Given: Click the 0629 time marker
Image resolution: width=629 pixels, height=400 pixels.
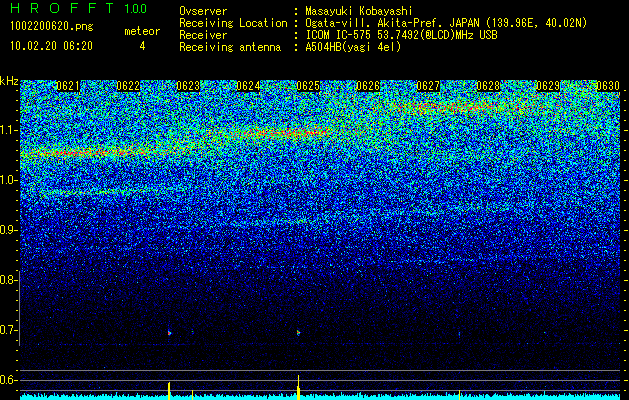Looking at the screenshot, I should (x=548, y=86).
